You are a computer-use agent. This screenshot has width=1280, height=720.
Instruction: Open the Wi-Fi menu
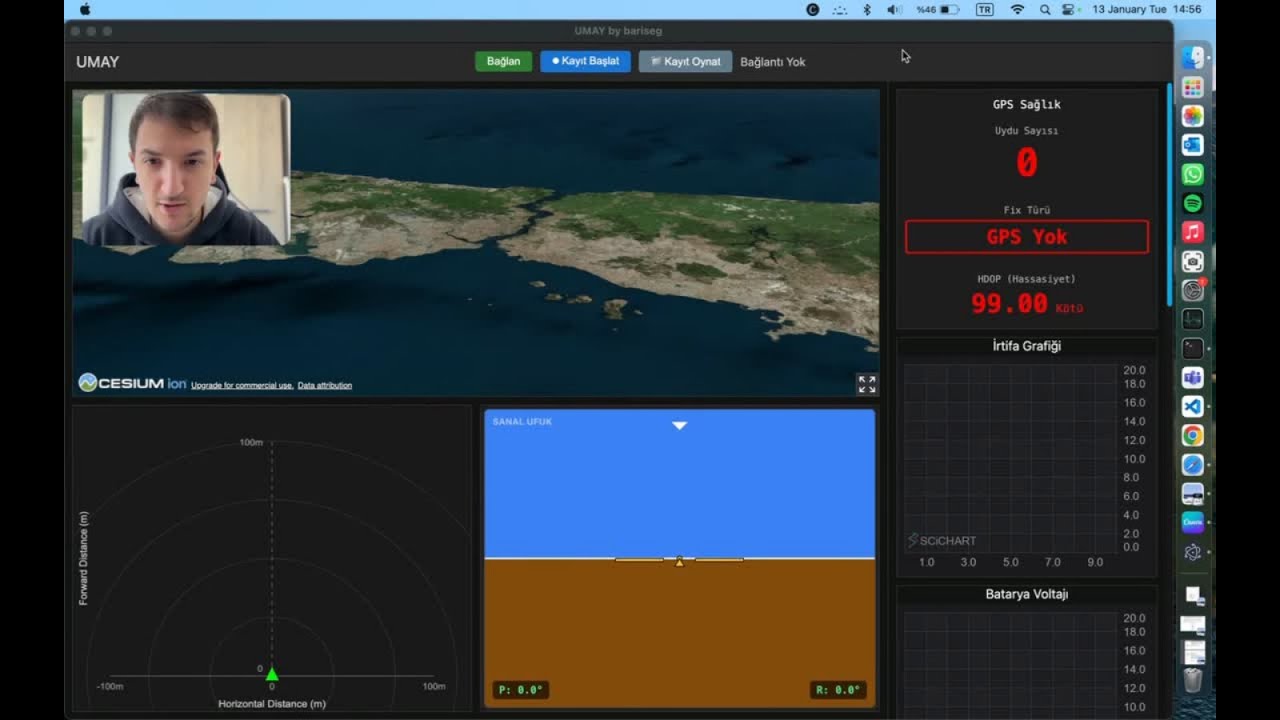point(1018,9)
